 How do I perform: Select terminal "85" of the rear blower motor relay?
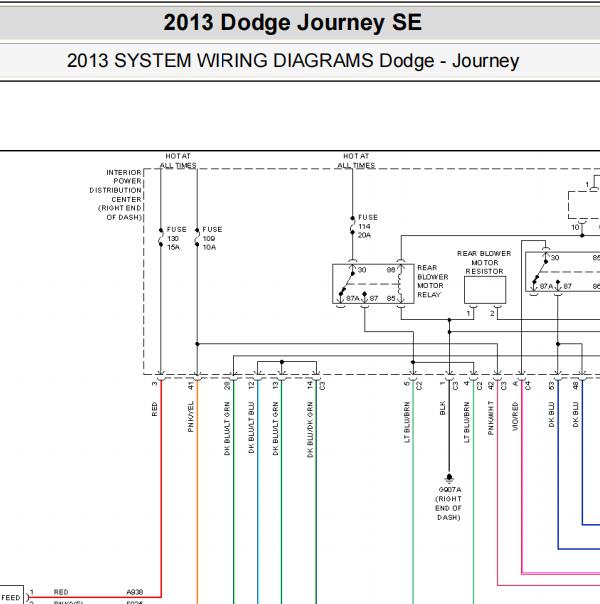[391, 298]
